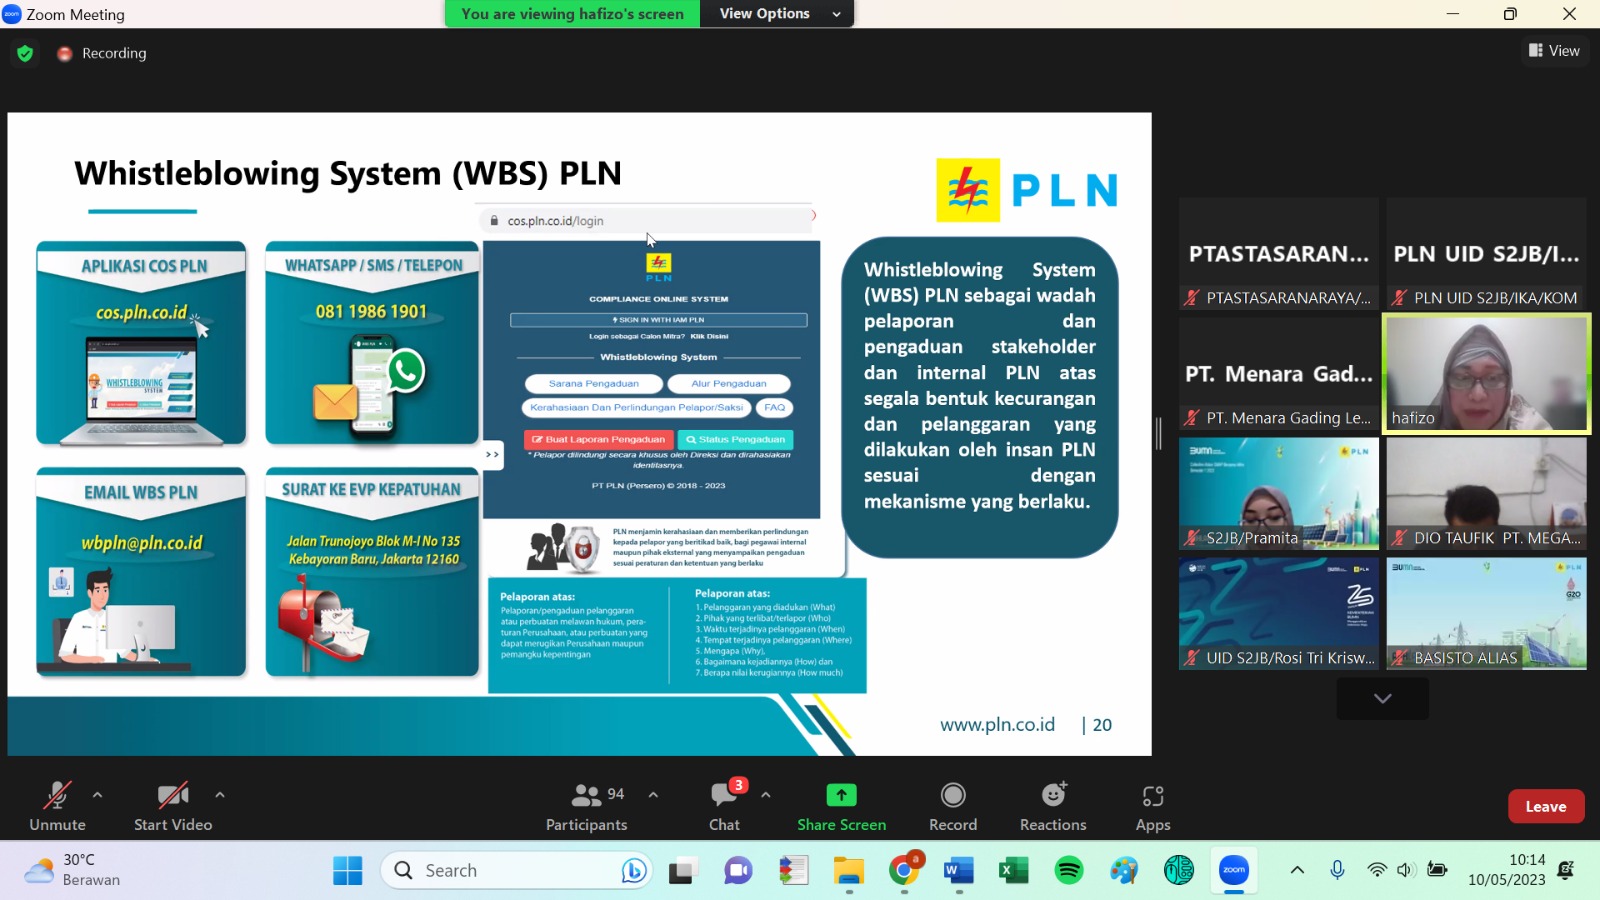Open Wi-Fi network settings in tray
The width and height of the screenshot is (1600, 900).
pyautogui.click(x=1377, y=870)
